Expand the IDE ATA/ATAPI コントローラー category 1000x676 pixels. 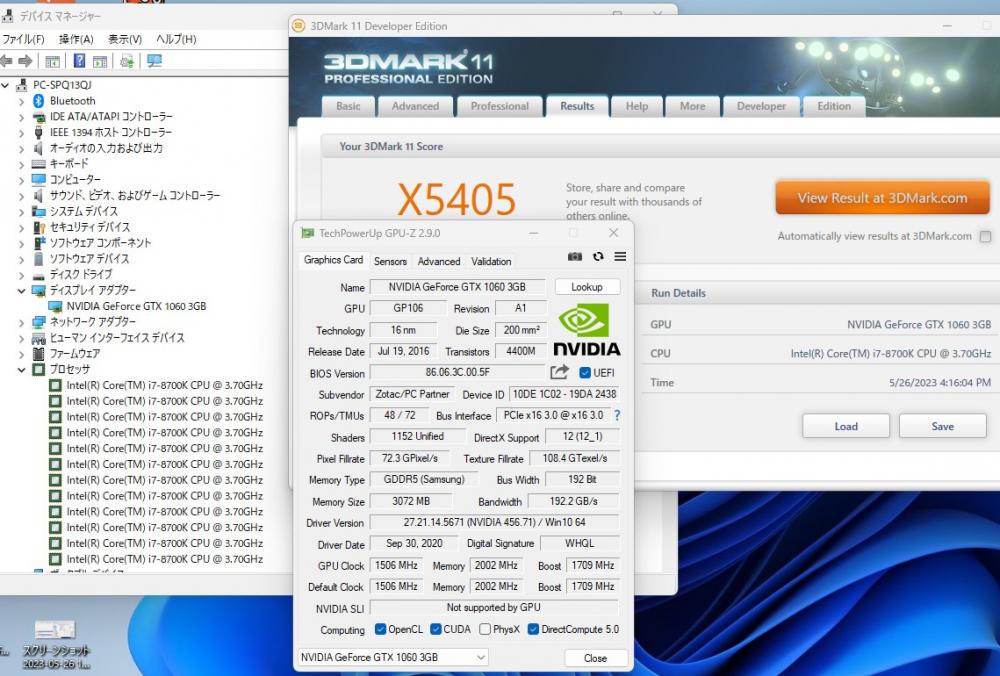tap(22, 117)
